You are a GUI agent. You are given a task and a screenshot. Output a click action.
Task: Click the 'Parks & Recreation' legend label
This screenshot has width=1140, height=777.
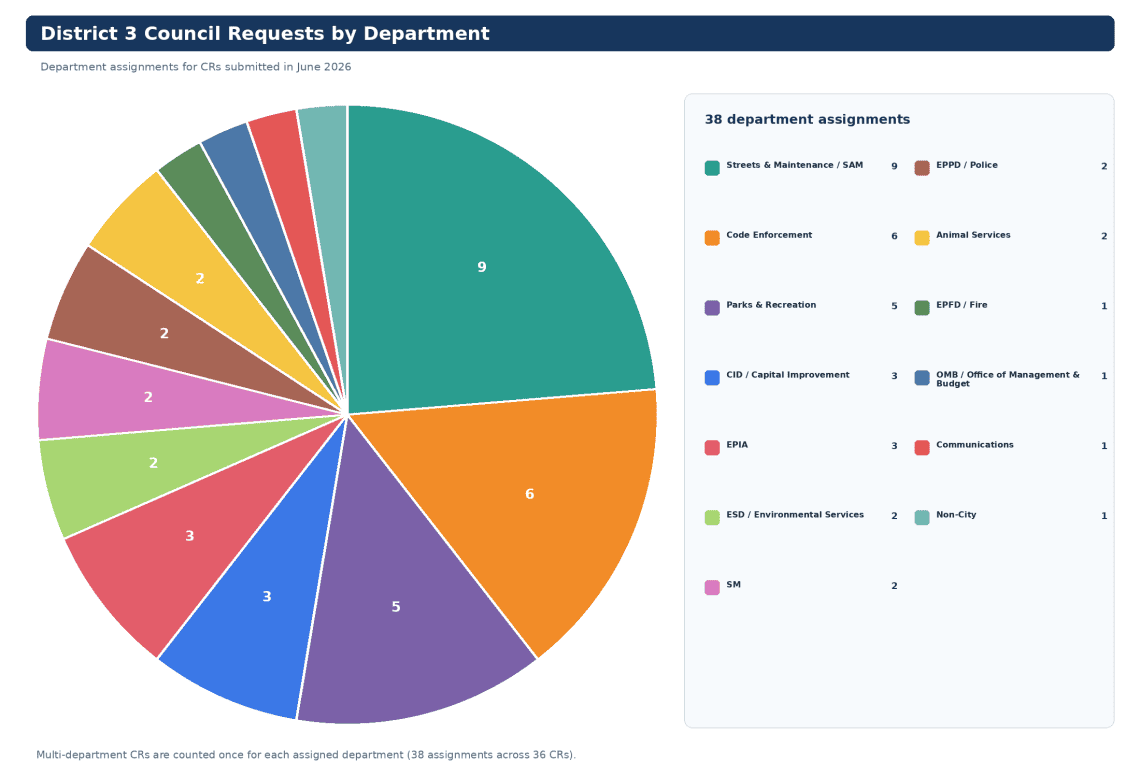point(771,305)
